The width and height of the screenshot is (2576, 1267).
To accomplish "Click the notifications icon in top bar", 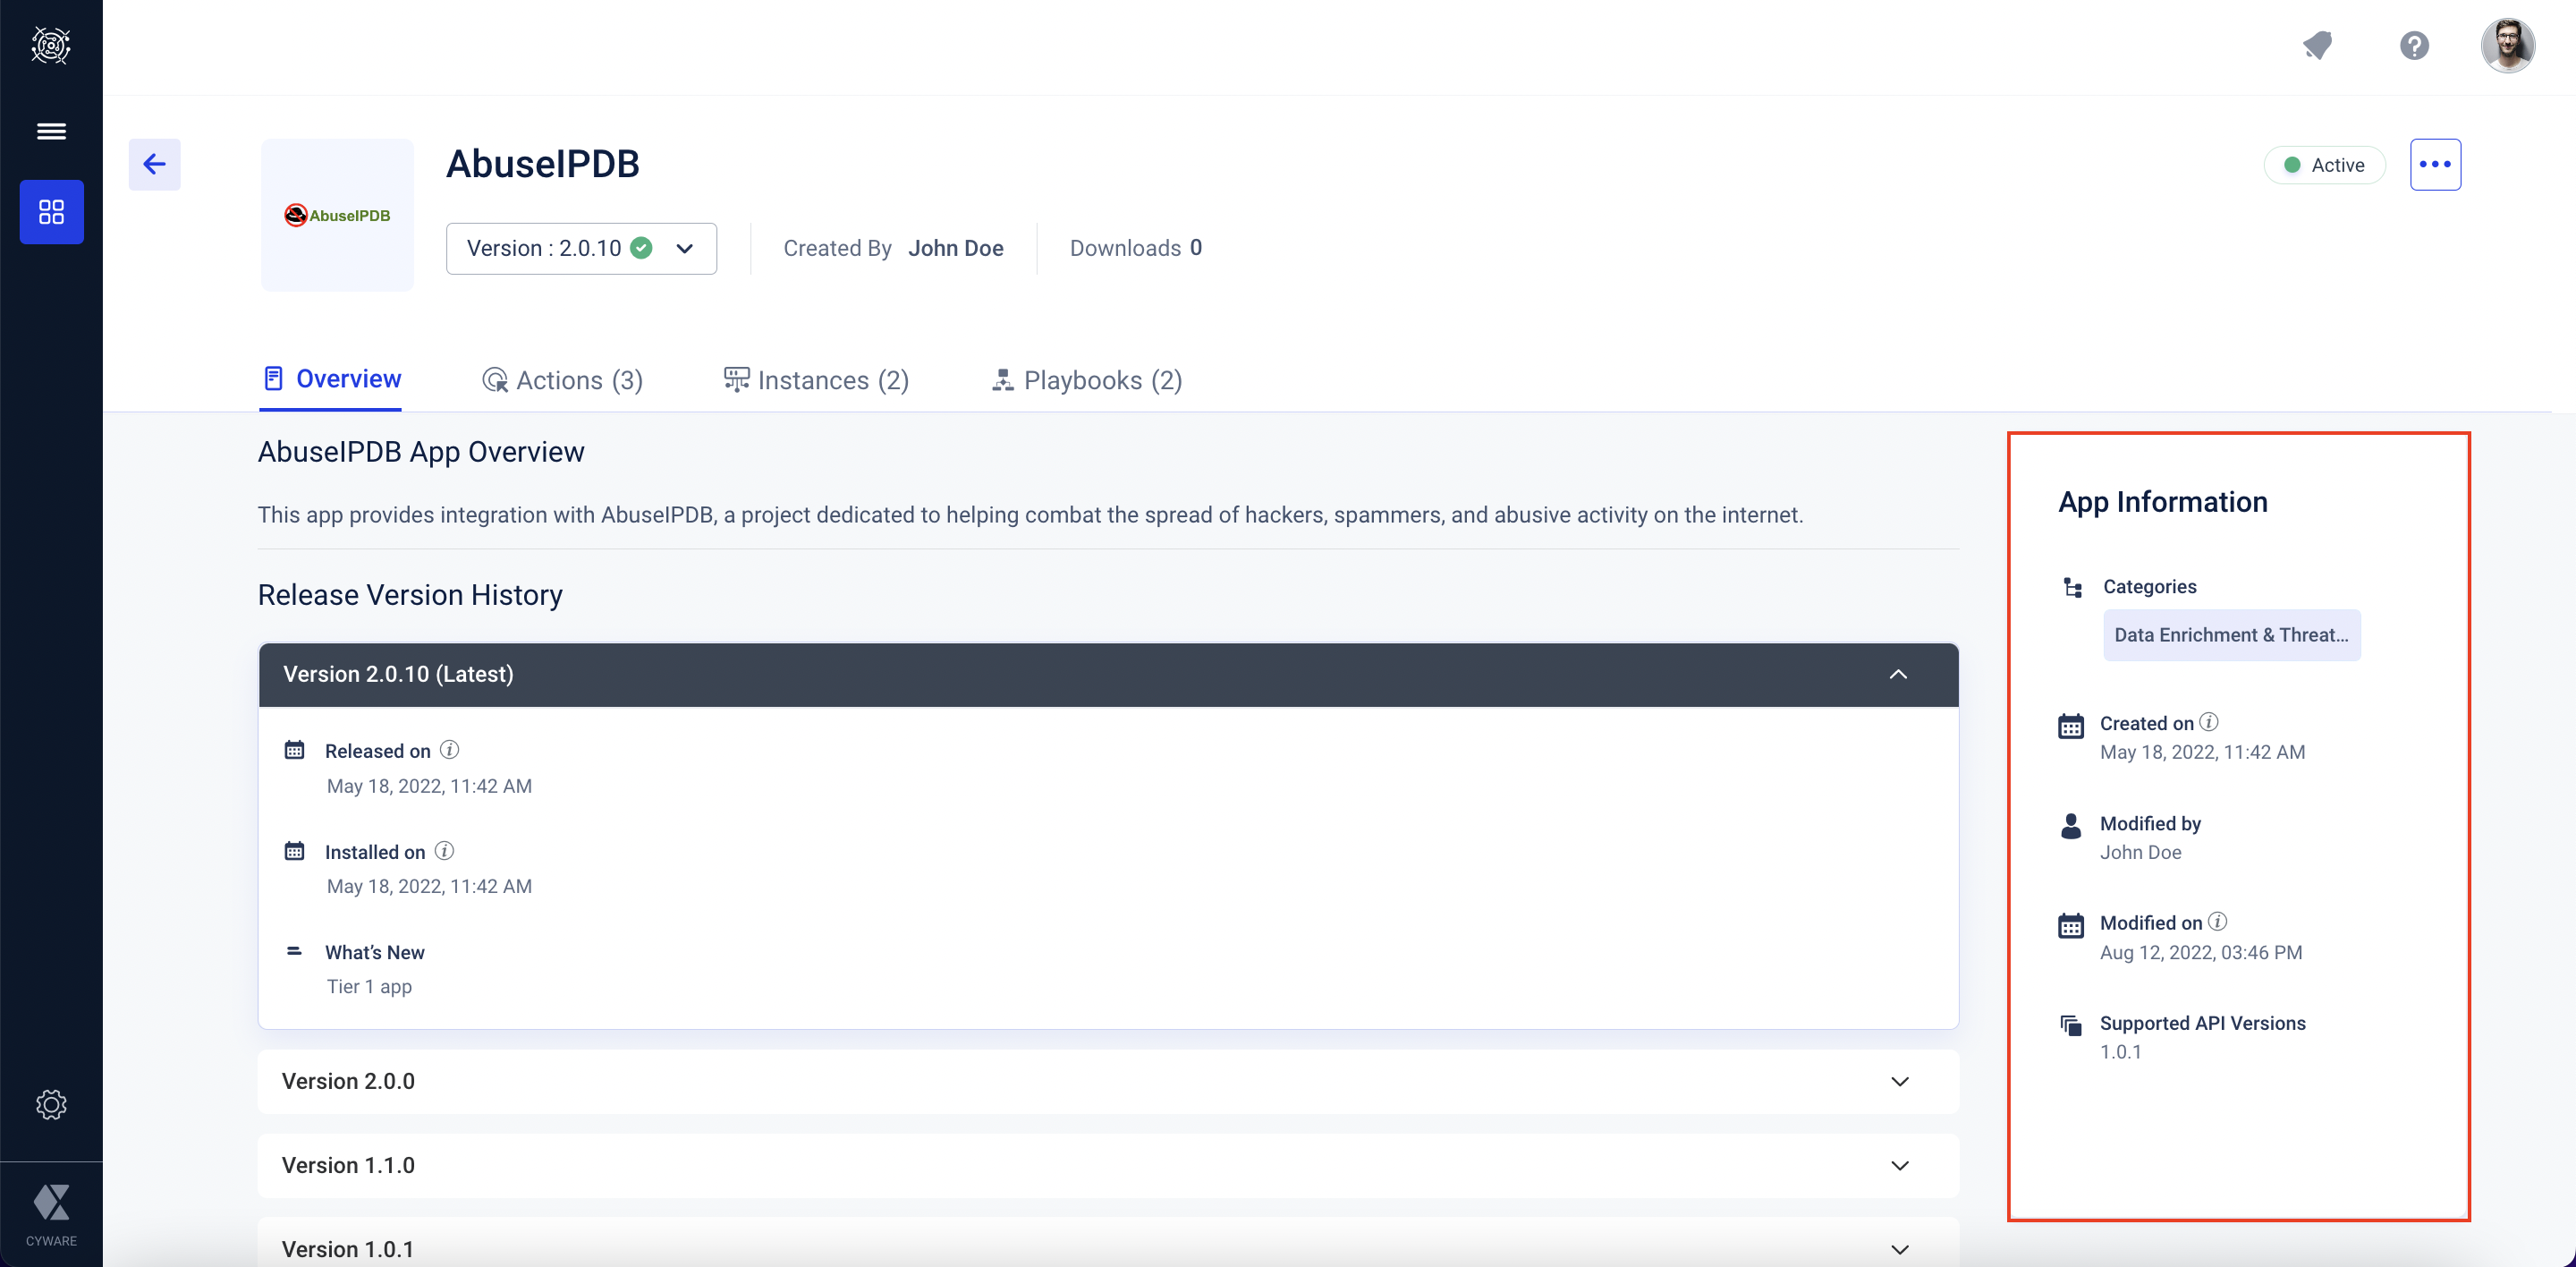I will click(2317, 45).
